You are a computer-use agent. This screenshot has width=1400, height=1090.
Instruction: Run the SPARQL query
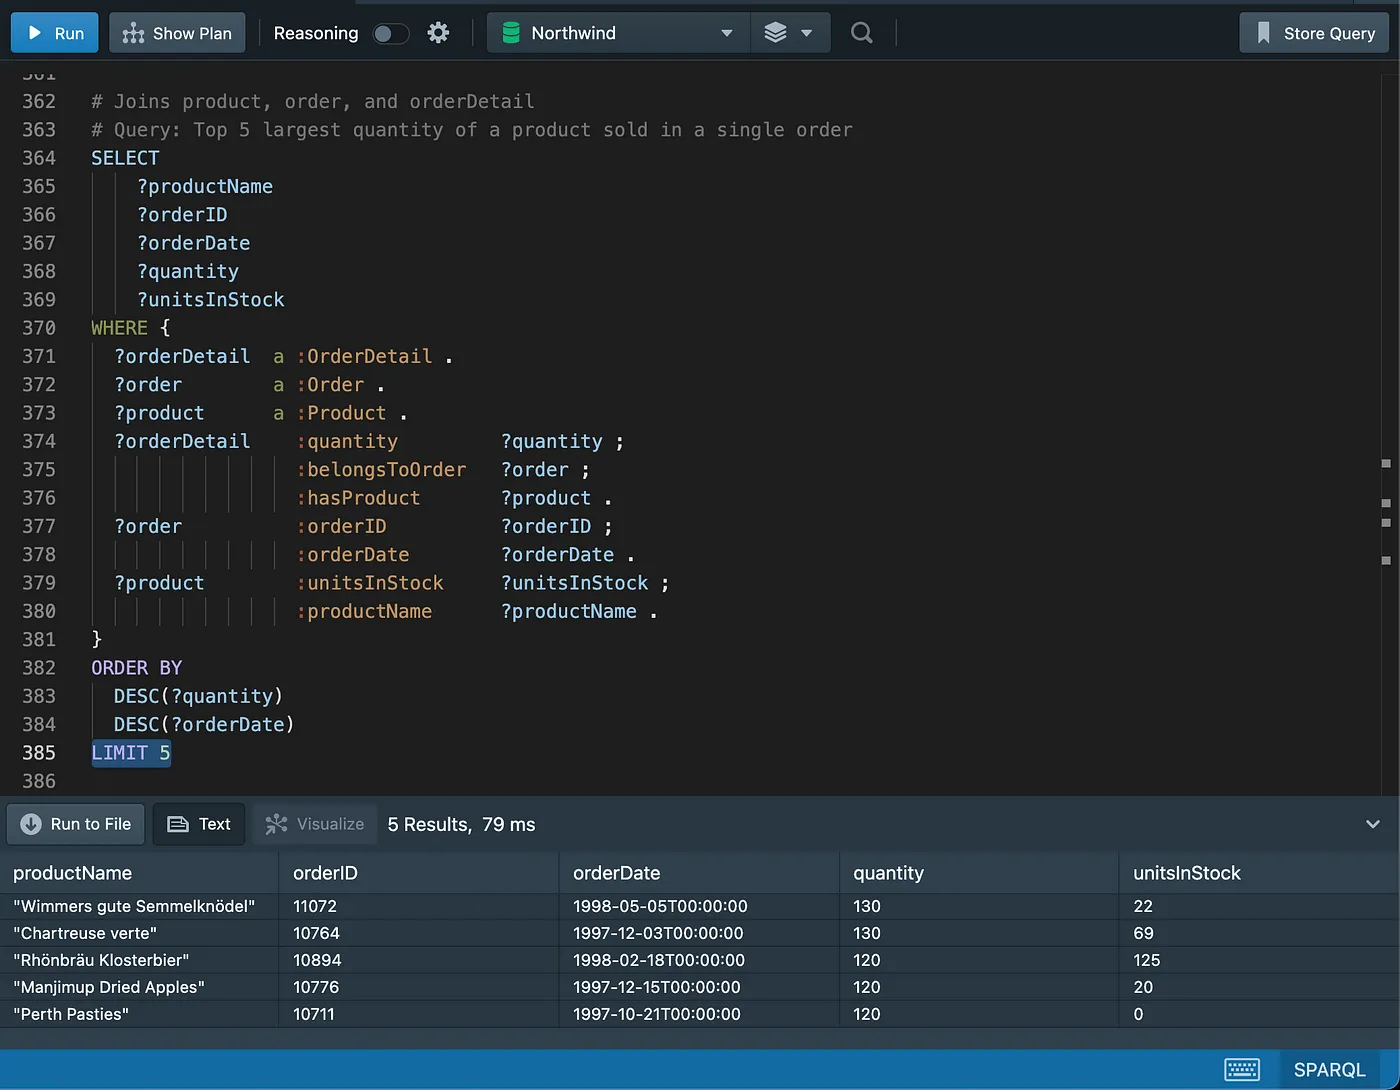click(54, 33)
